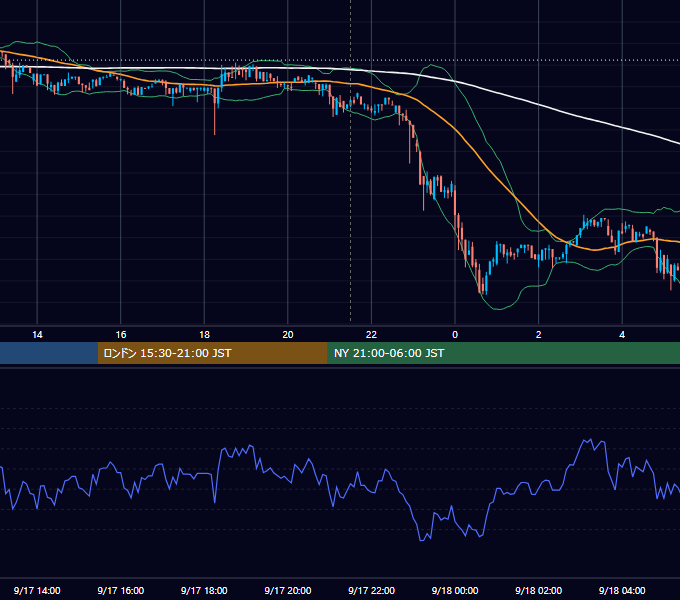Viewport: 680px width, 600px height.
Task: Click the 9/17 16:00 date label
Action: (x=121, y=590)
